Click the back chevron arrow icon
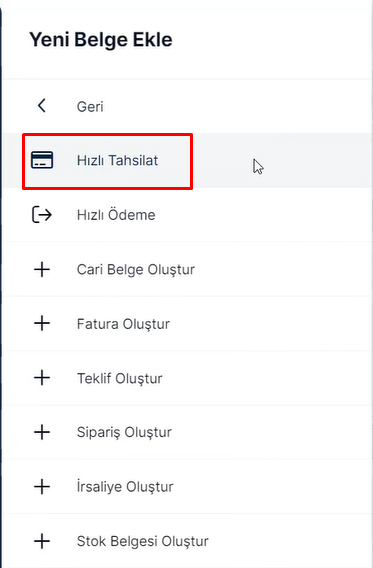Viewport: 373px width, 568px height. [42, 106]
